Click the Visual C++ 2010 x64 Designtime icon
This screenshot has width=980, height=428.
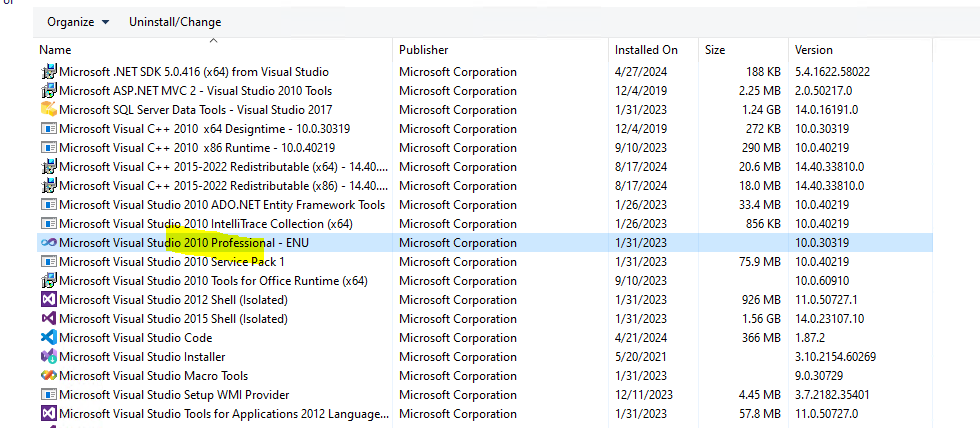pos(48,129)
